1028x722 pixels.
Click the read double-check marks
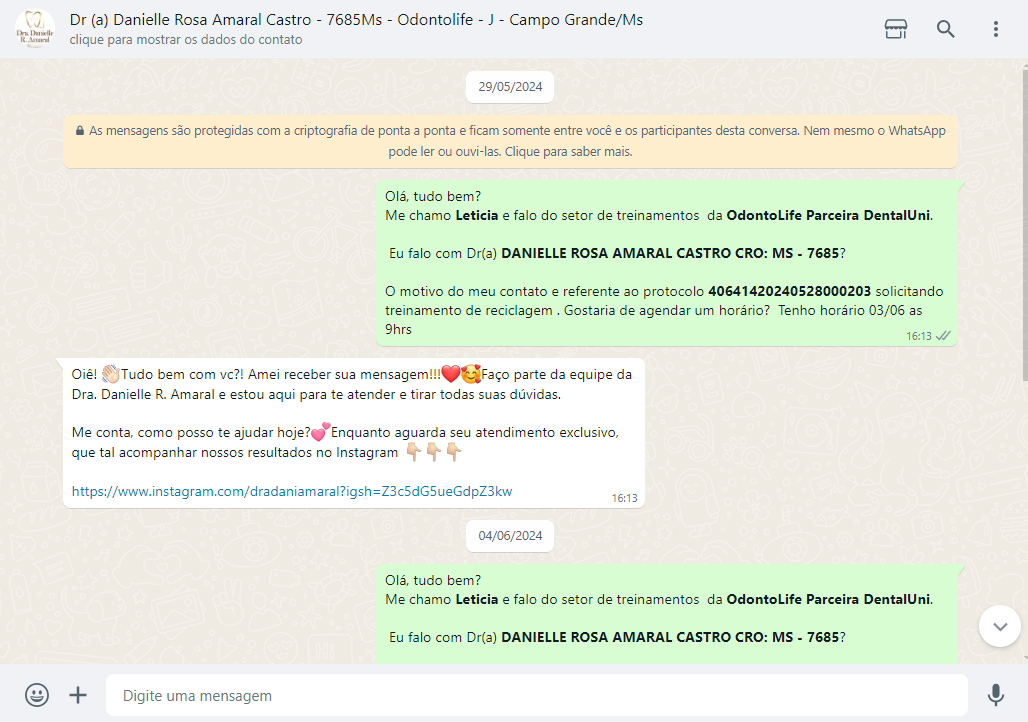click(x=943, y=336)
